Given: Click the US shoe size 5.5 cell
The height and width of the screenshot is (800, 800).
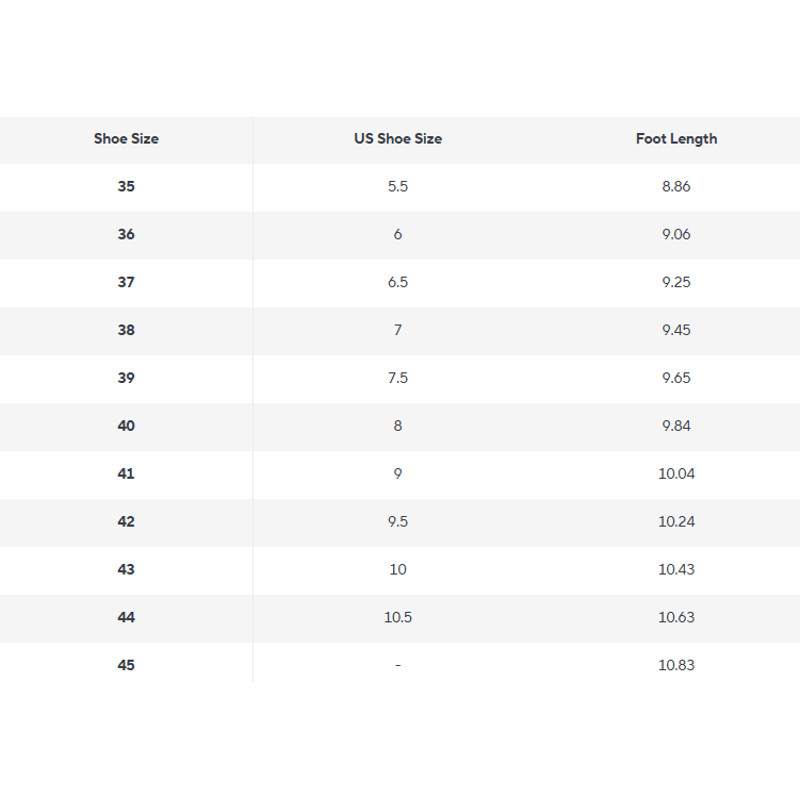Looking at the screenshot, I should [x=398, y=187].
